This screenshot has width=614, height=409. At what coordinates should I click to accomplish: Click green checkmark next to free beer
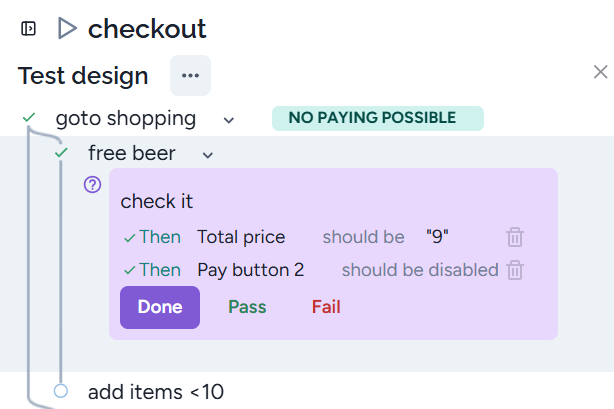click(62, 153)
